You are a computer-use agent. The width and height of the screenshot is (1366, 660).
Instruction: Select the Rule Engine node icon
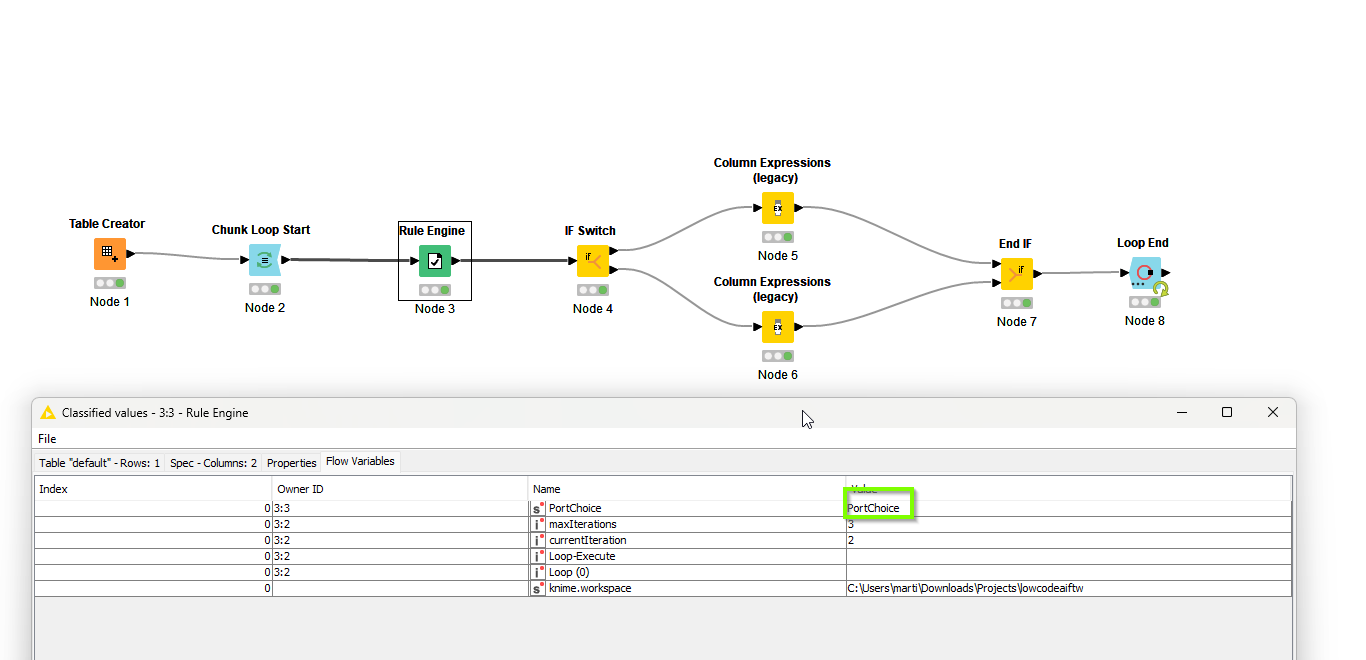click(435, 261)
